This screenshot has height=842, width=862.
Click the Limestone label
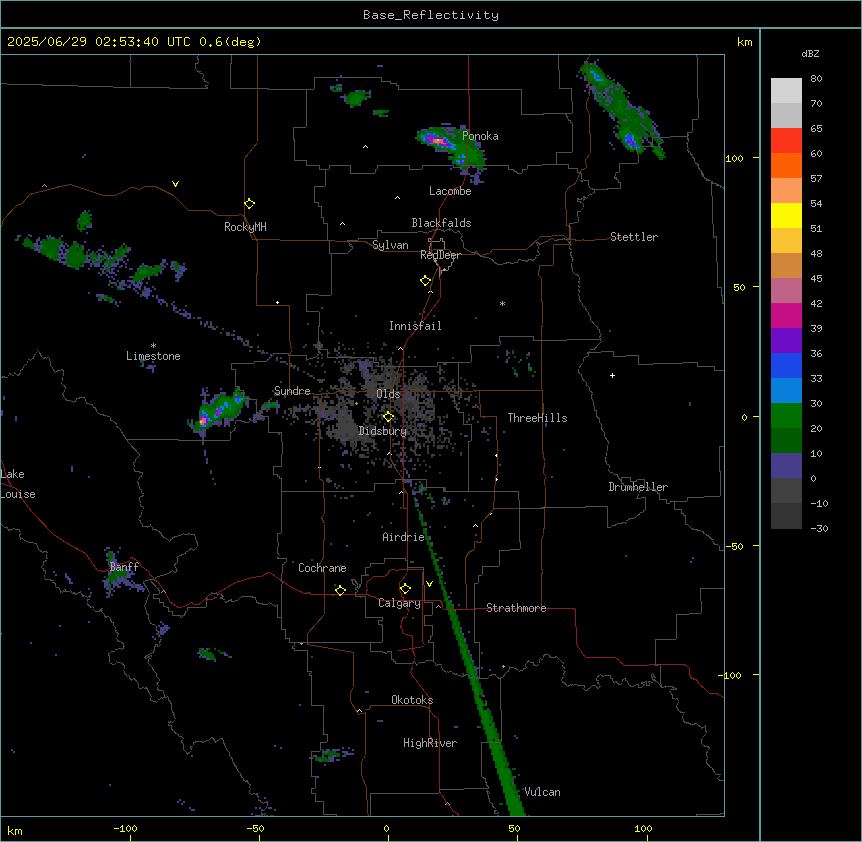pos(153,356)
